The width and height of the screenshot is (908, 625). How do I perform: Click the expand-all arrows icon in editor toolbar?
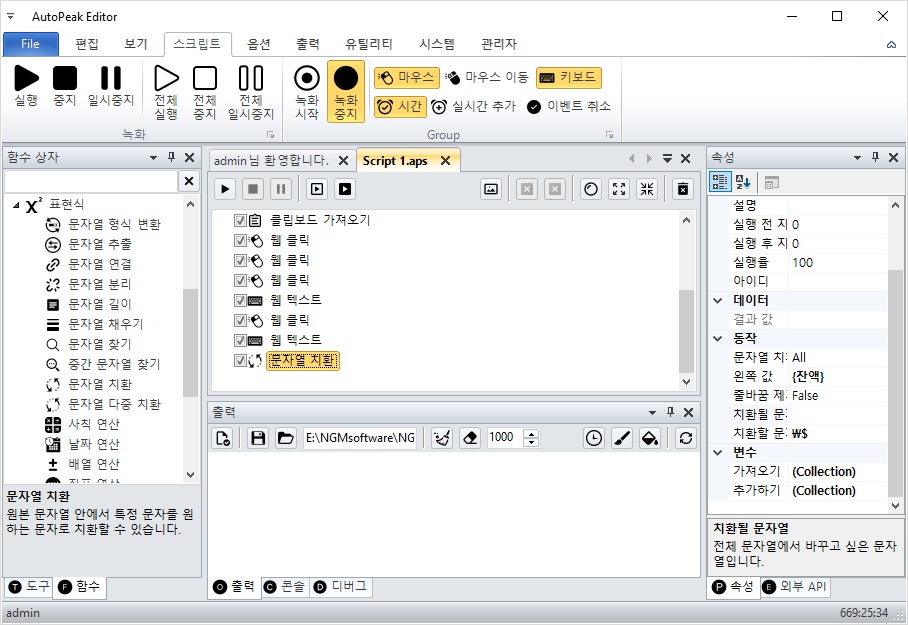[619, 189]
